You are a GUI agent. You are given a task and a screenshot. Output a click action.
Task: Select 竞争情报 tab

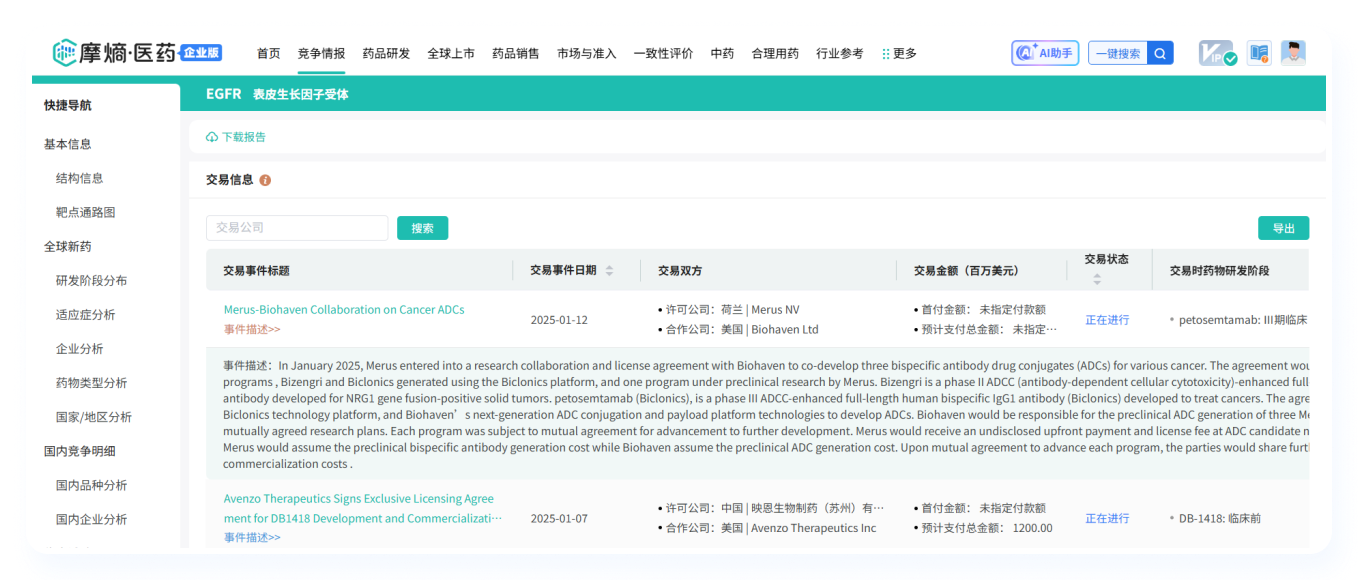click(321, 54)
